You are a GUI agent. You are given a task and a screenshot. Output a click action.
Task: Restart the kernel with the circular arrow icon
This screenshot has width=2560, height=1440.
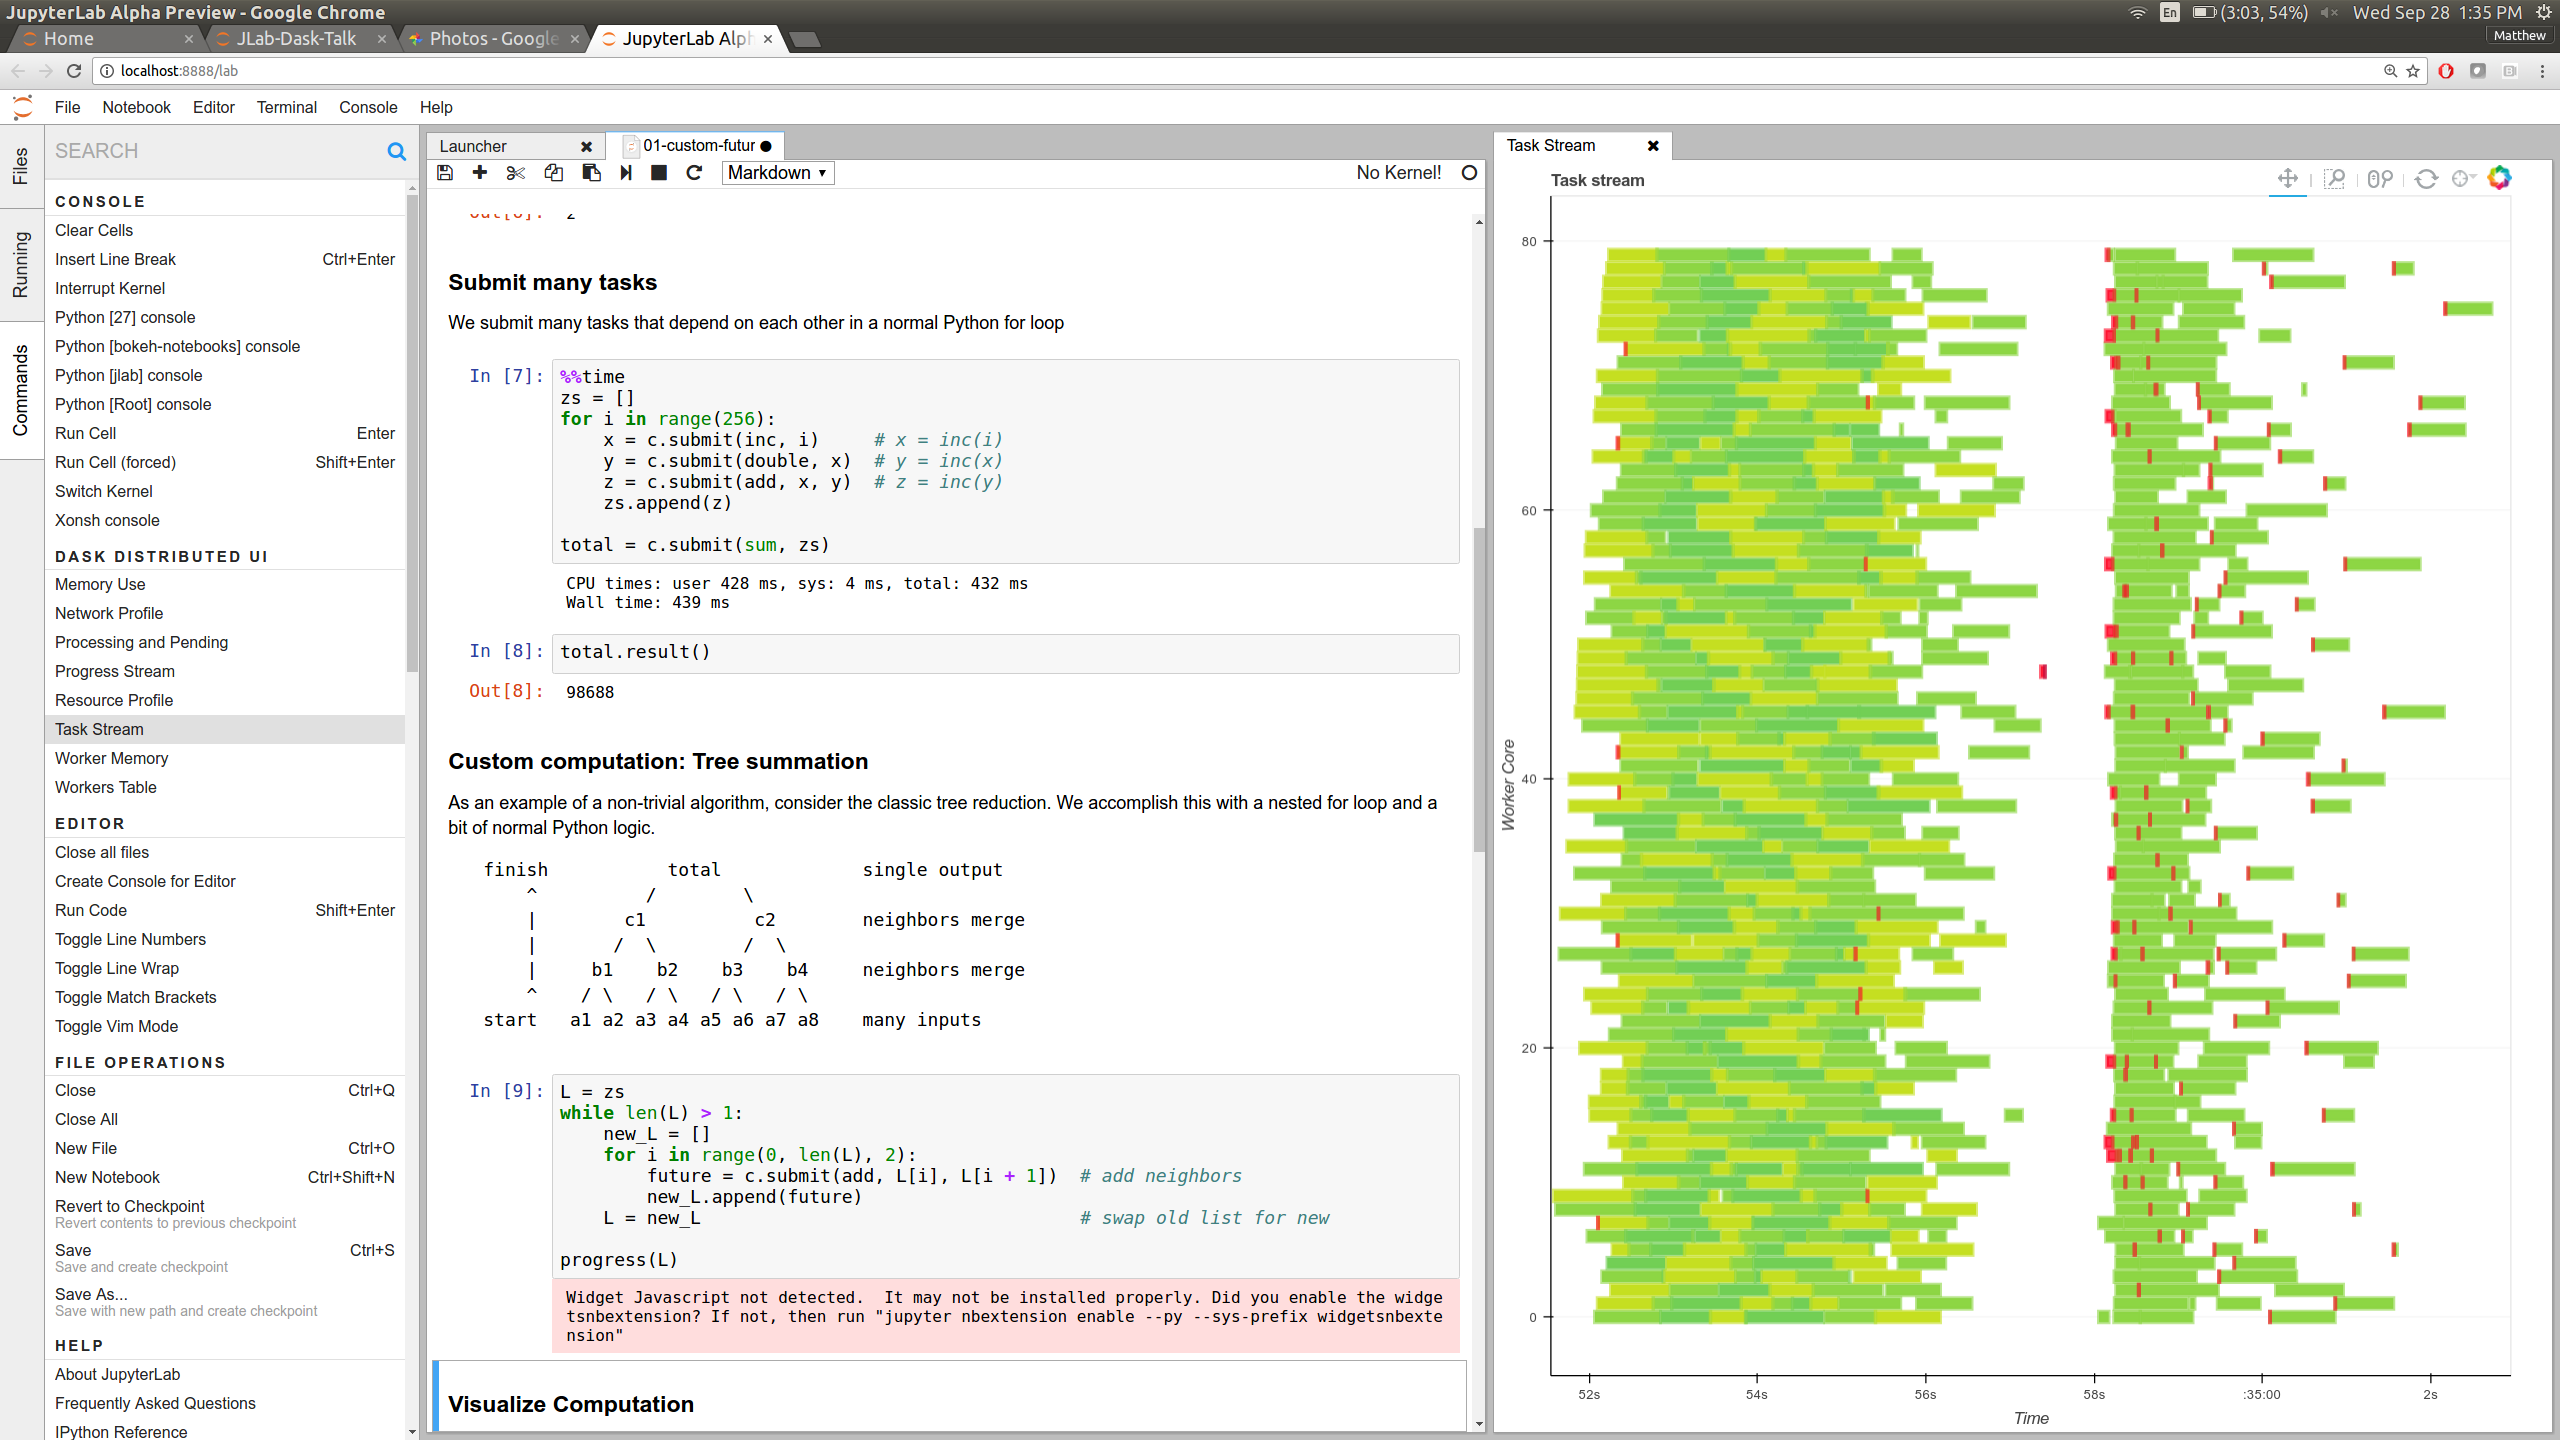(694, 173)
